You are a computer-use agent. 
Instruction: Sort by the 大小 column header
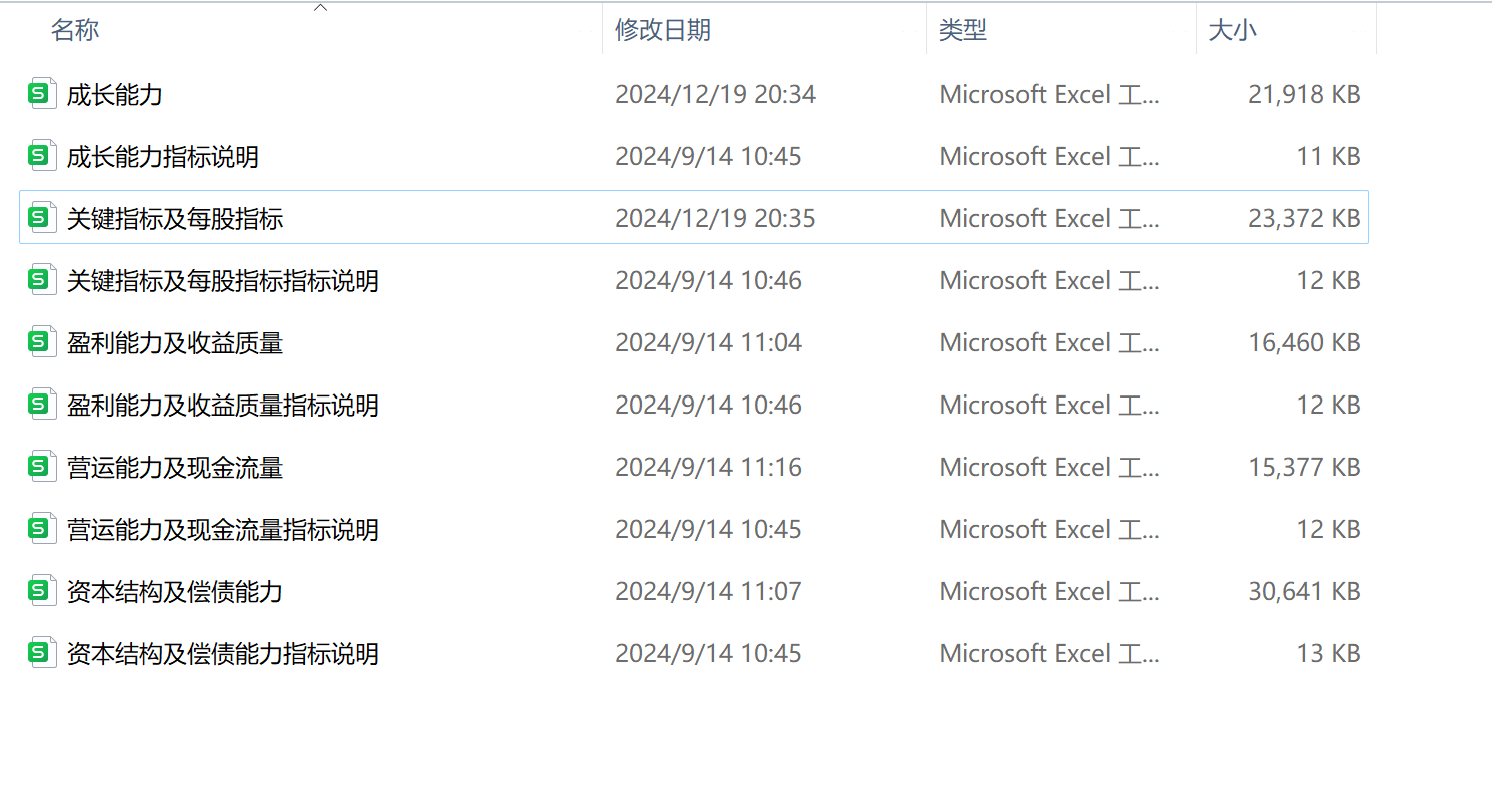coord(1232,30)
